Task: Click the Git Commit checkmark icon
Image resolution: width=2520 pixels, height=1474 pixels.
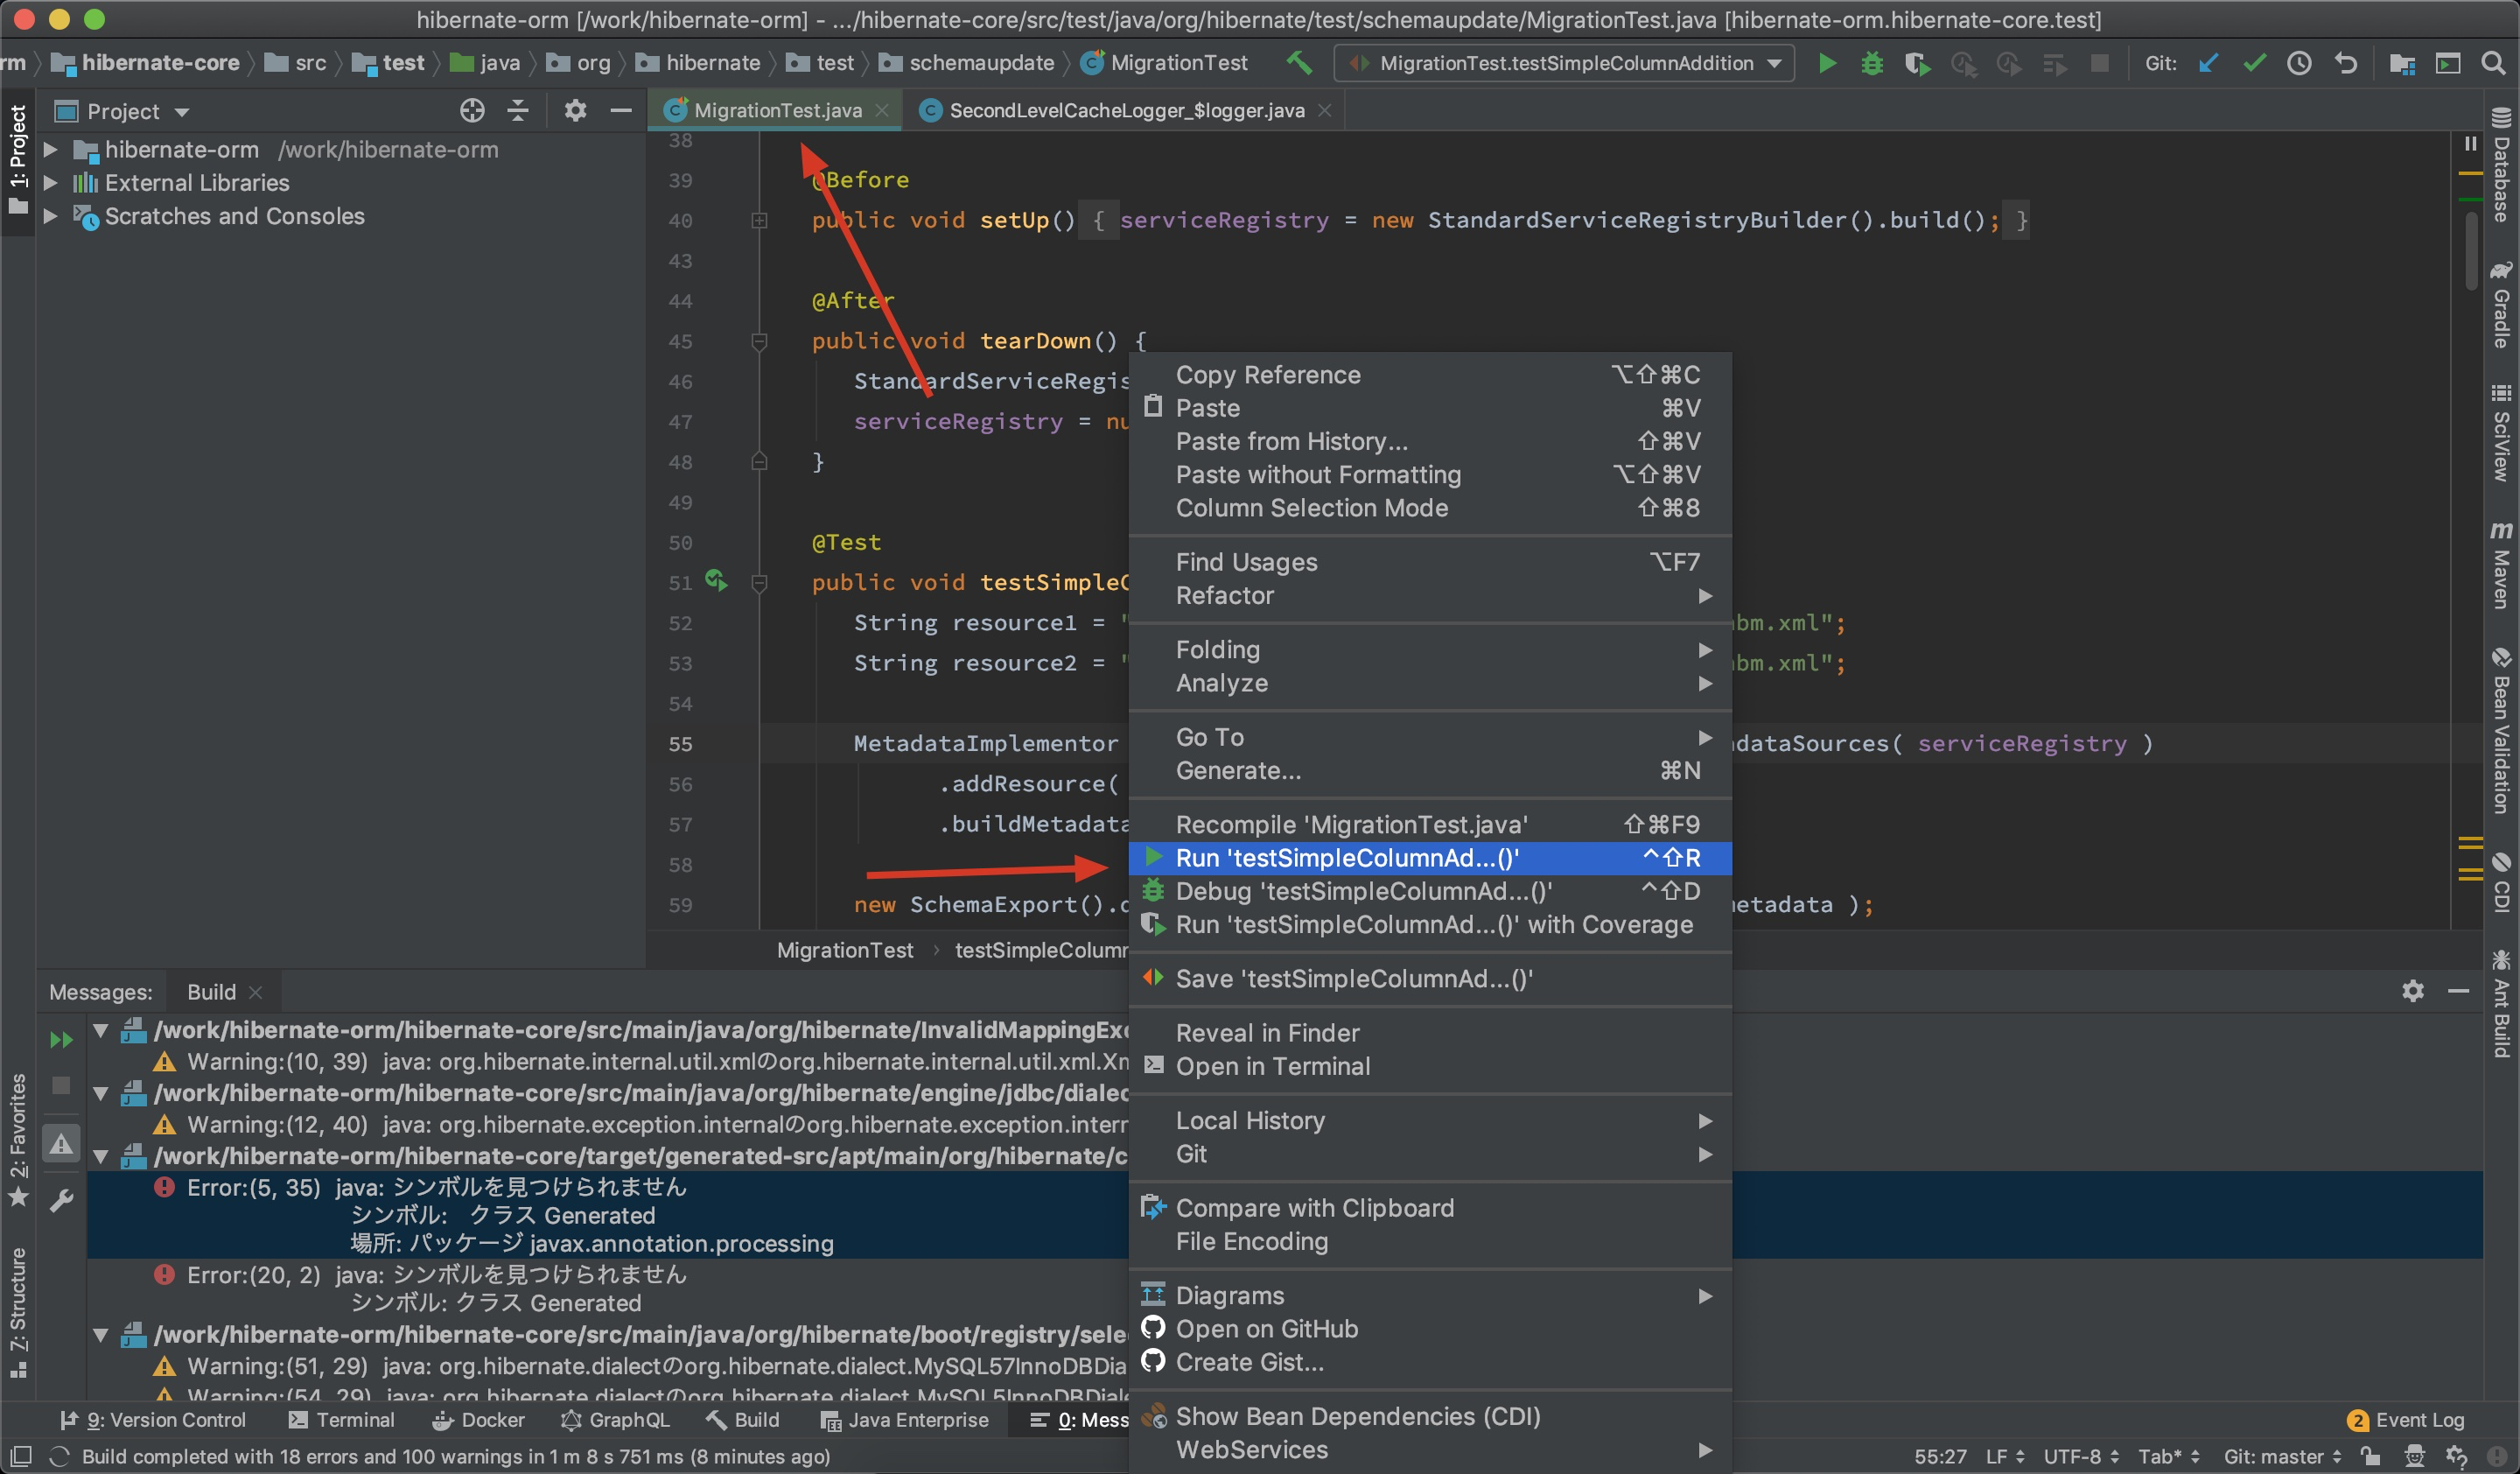Action: pyautogui.click(x=2254, y=63)
